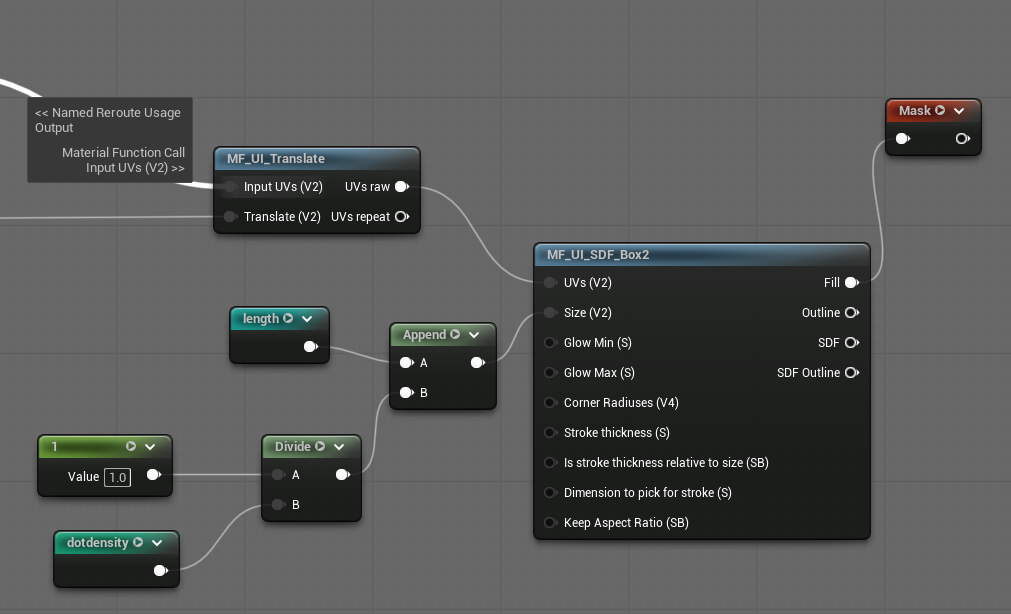Expand the dotdensity node chevron
This screenshot has width=1011, height=614.
157,542
